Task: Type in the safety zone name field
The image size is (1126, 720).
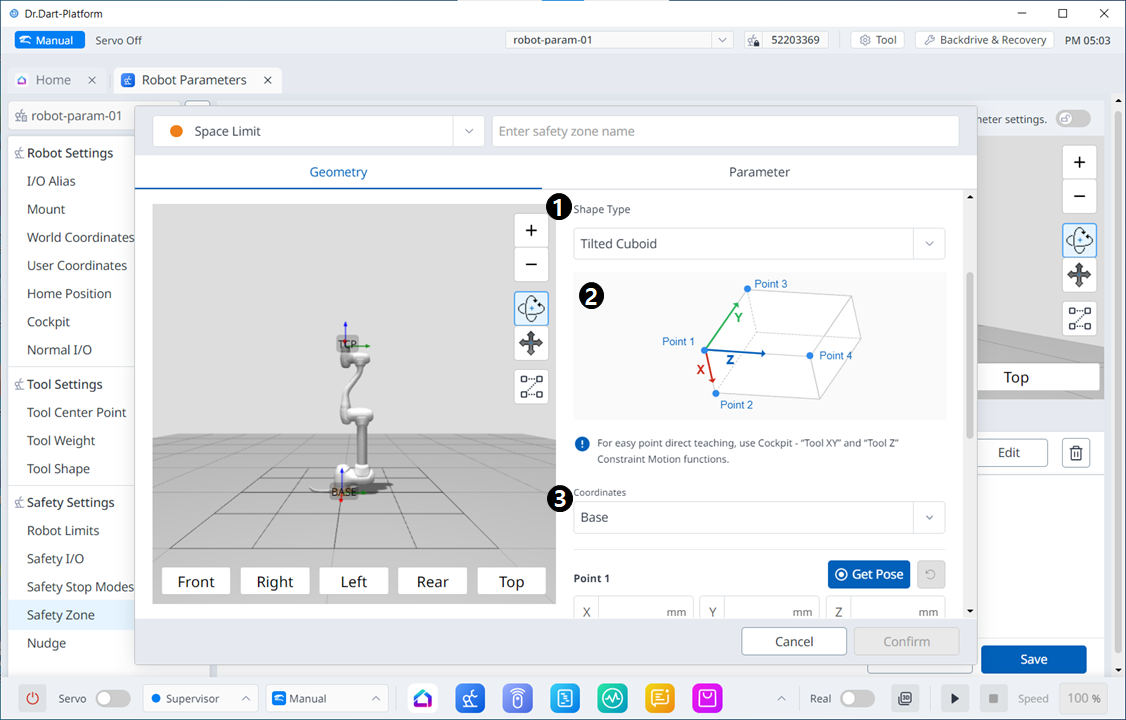Action: click(x=725, y=131)
